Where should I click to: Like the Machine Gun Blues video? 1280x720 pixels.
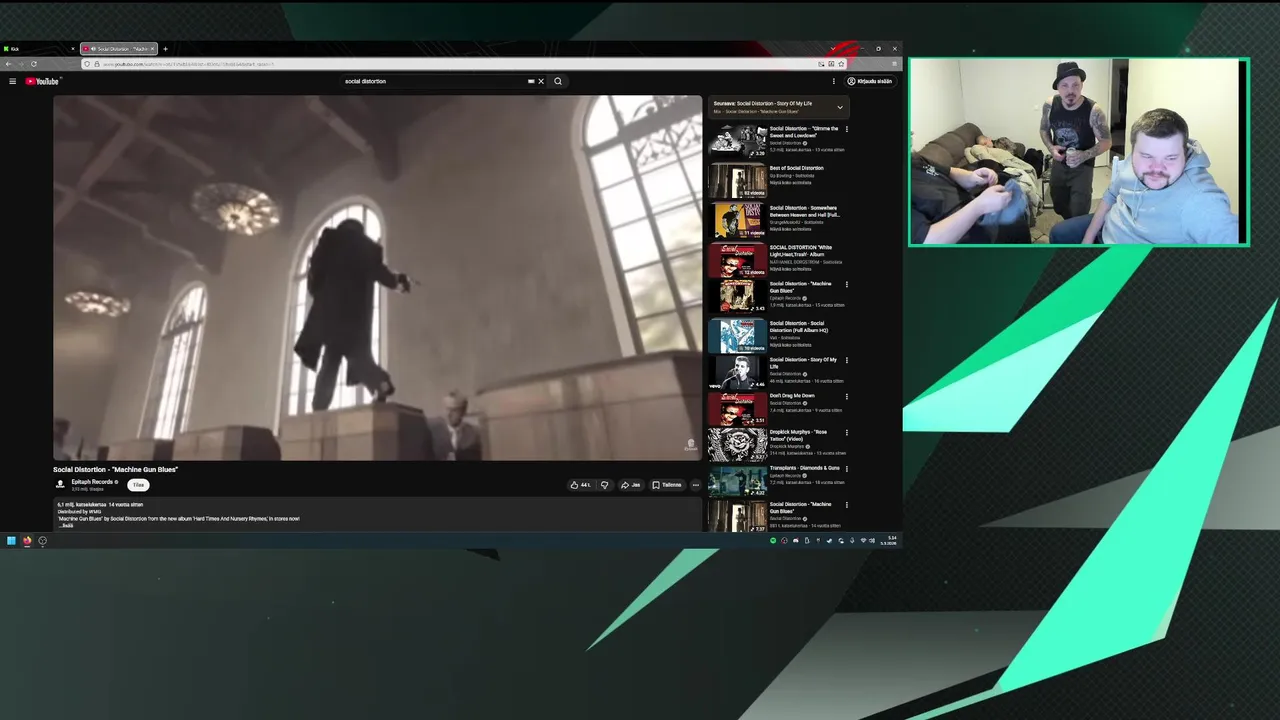point(580,485)
